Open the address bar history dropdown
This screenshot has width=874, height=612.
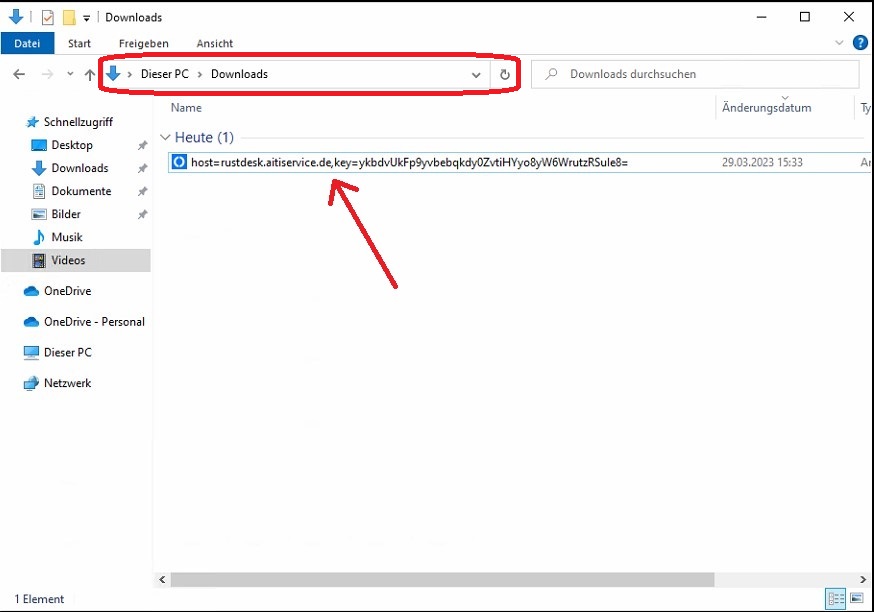click(476, 75)
